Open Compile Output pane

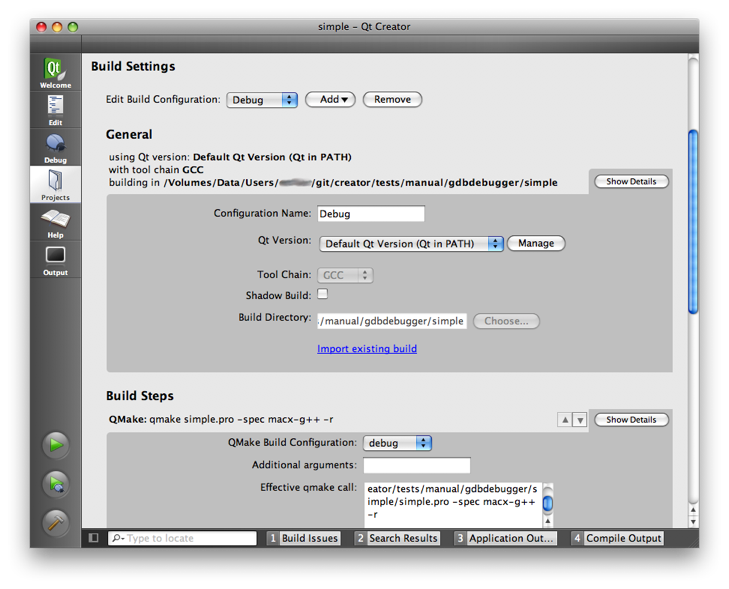point(617,538)
